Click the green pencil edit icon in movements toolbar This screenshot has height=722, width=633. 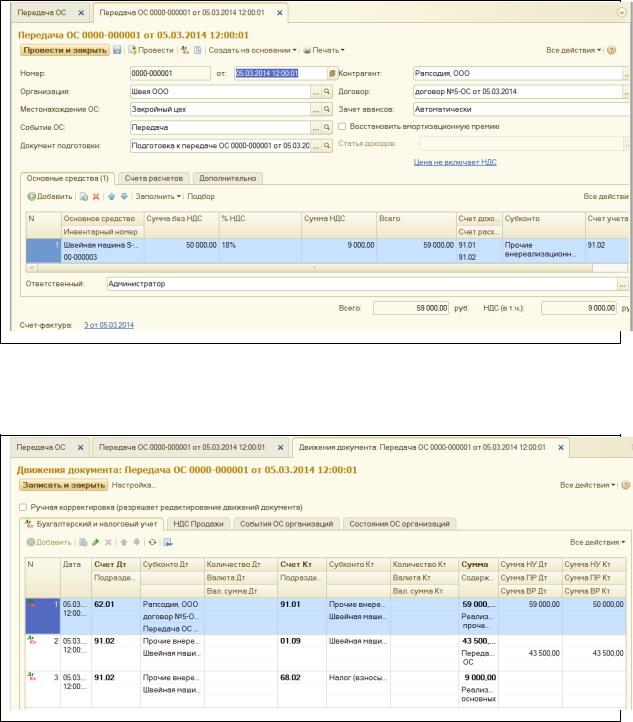point(96,542)
